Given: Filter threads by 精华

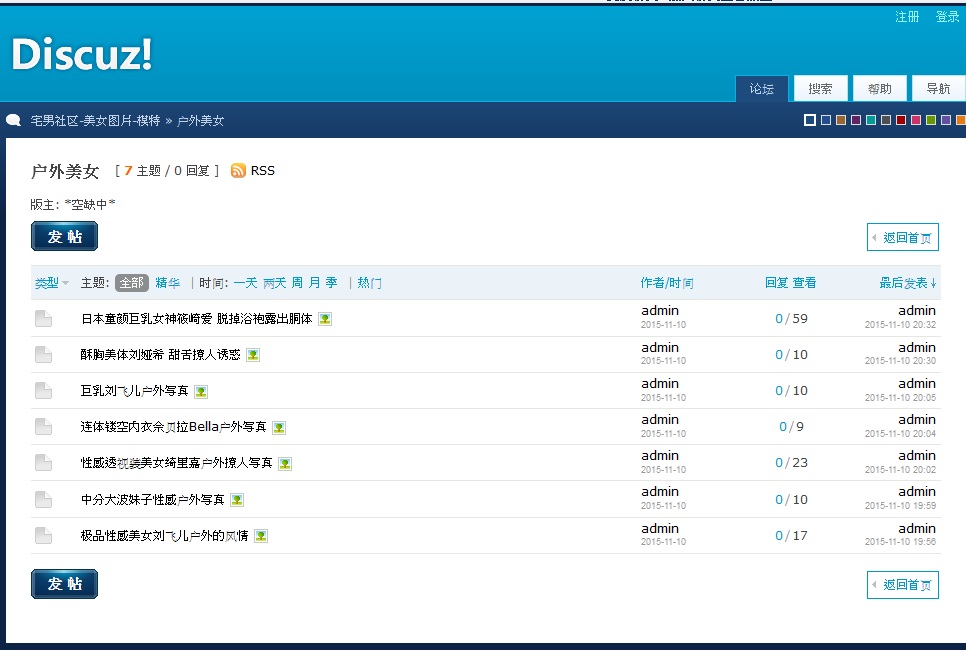Looking at the screenshot, I should [x=168, y=283].
